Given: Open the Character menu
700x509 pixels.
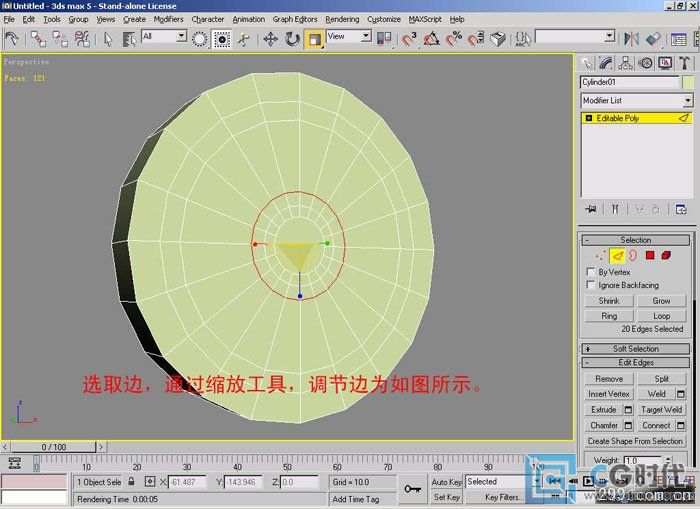Looking at the screenshot, I should coord(208,19).
